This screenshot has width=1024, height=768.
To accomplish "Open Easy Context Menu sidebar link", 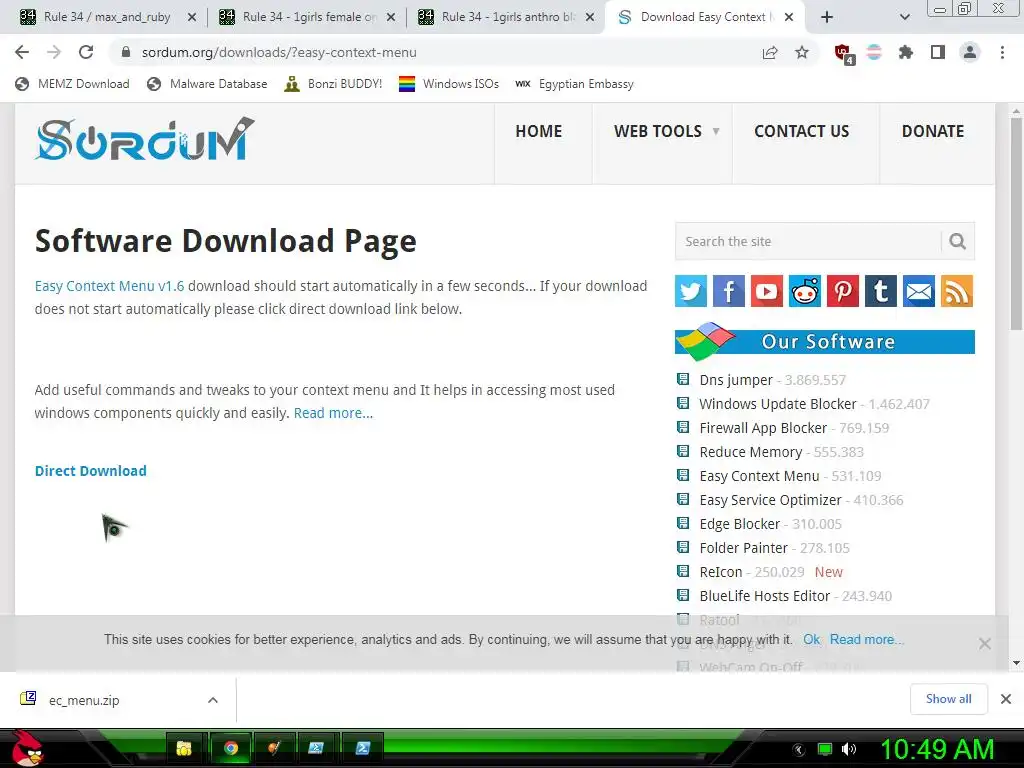I will point(760,476).
